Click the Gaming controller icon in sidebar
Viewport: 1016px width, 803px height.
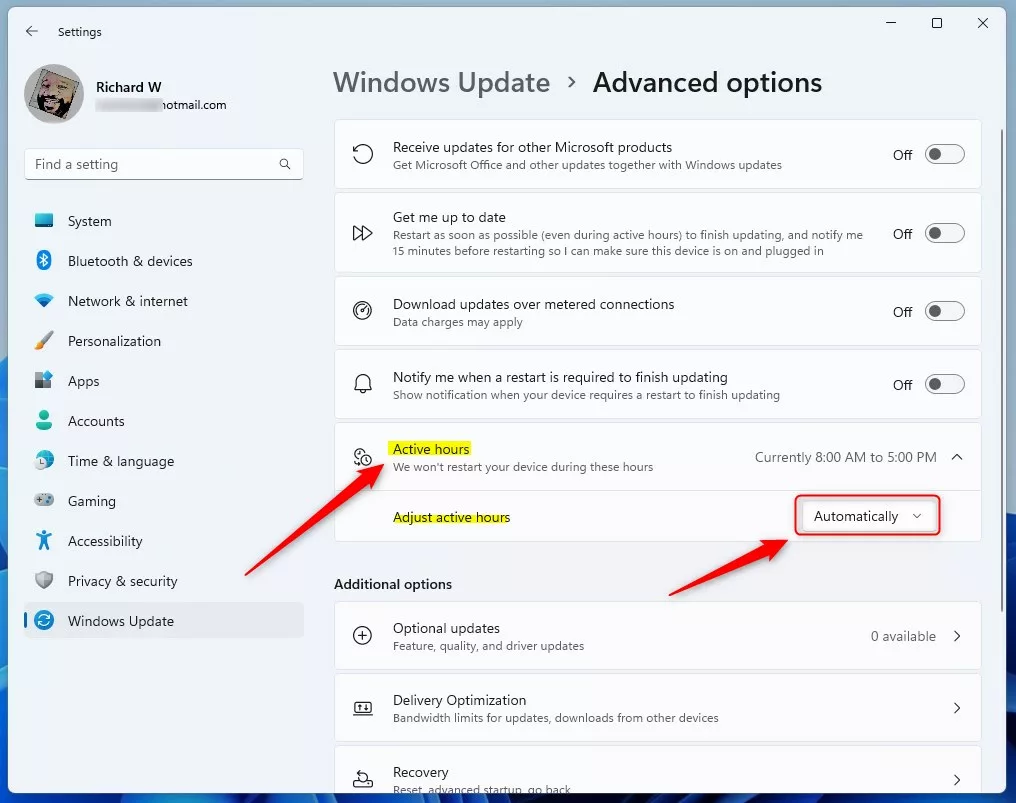click(44, 501)
